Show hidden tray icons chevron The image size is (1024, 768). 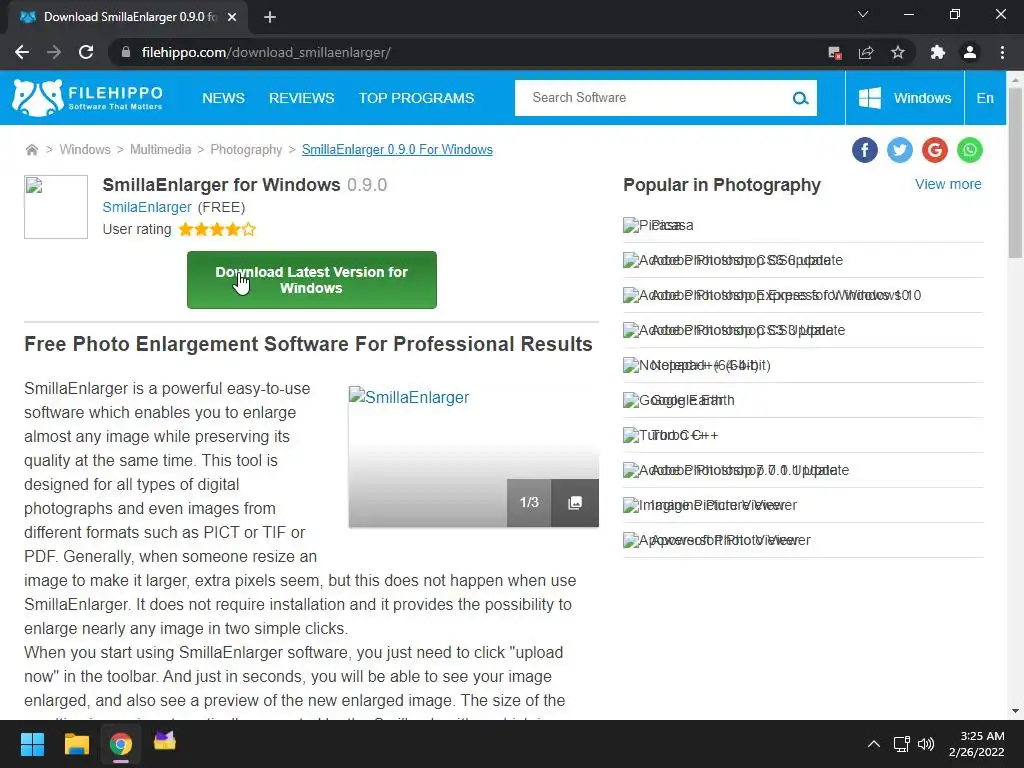(873, 744)
